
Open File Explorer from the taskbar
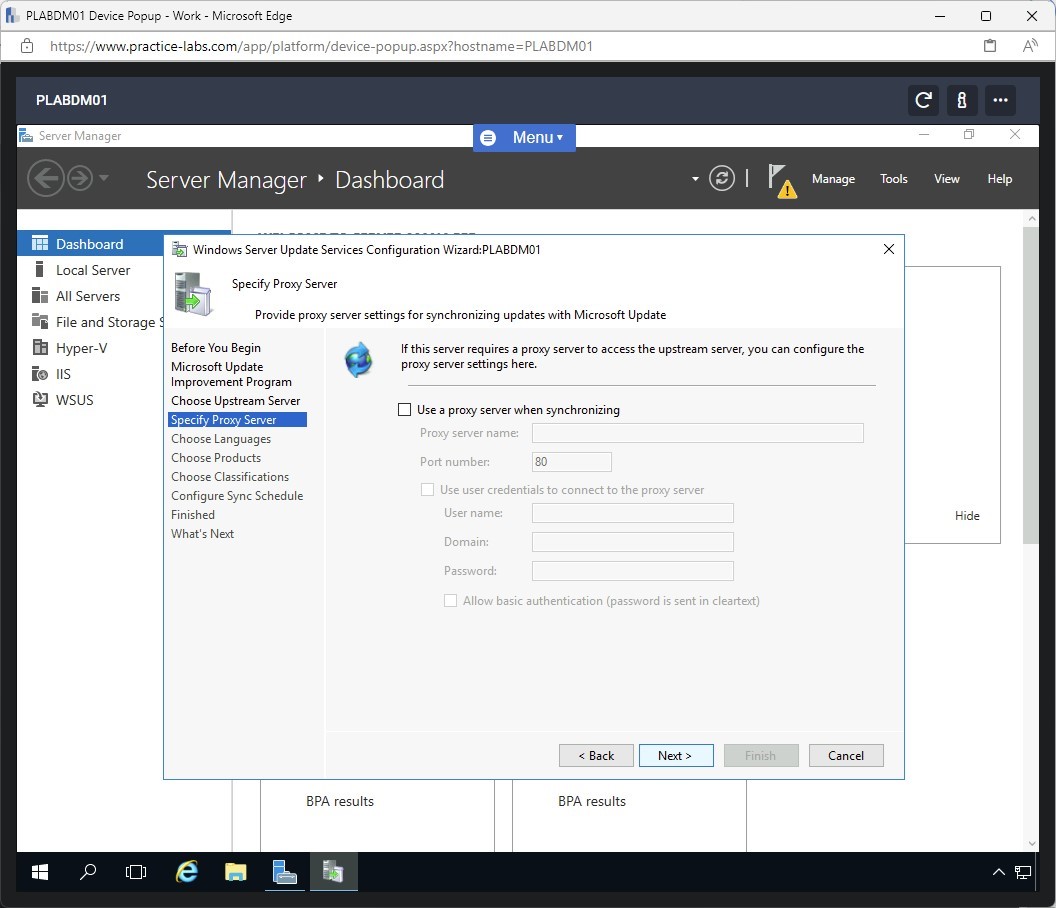point(235,872)
